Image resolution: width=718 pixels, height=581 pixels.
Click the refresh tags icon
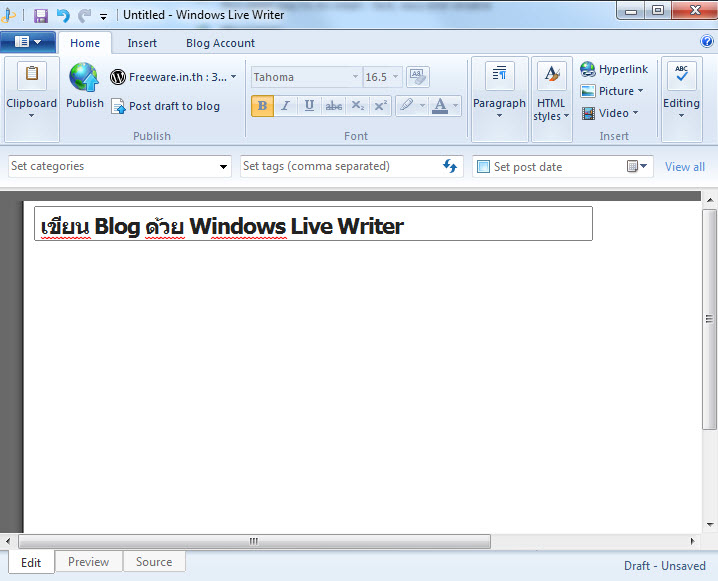coord(450,167)
